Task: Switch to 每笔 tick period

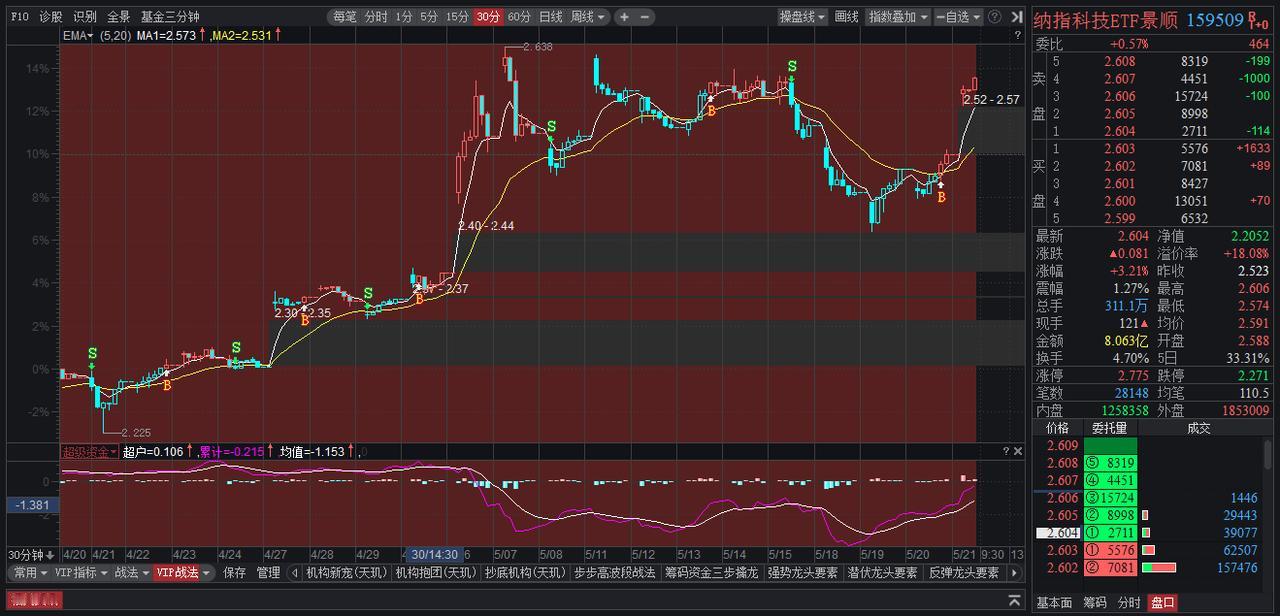Action: tap(344, 17)
